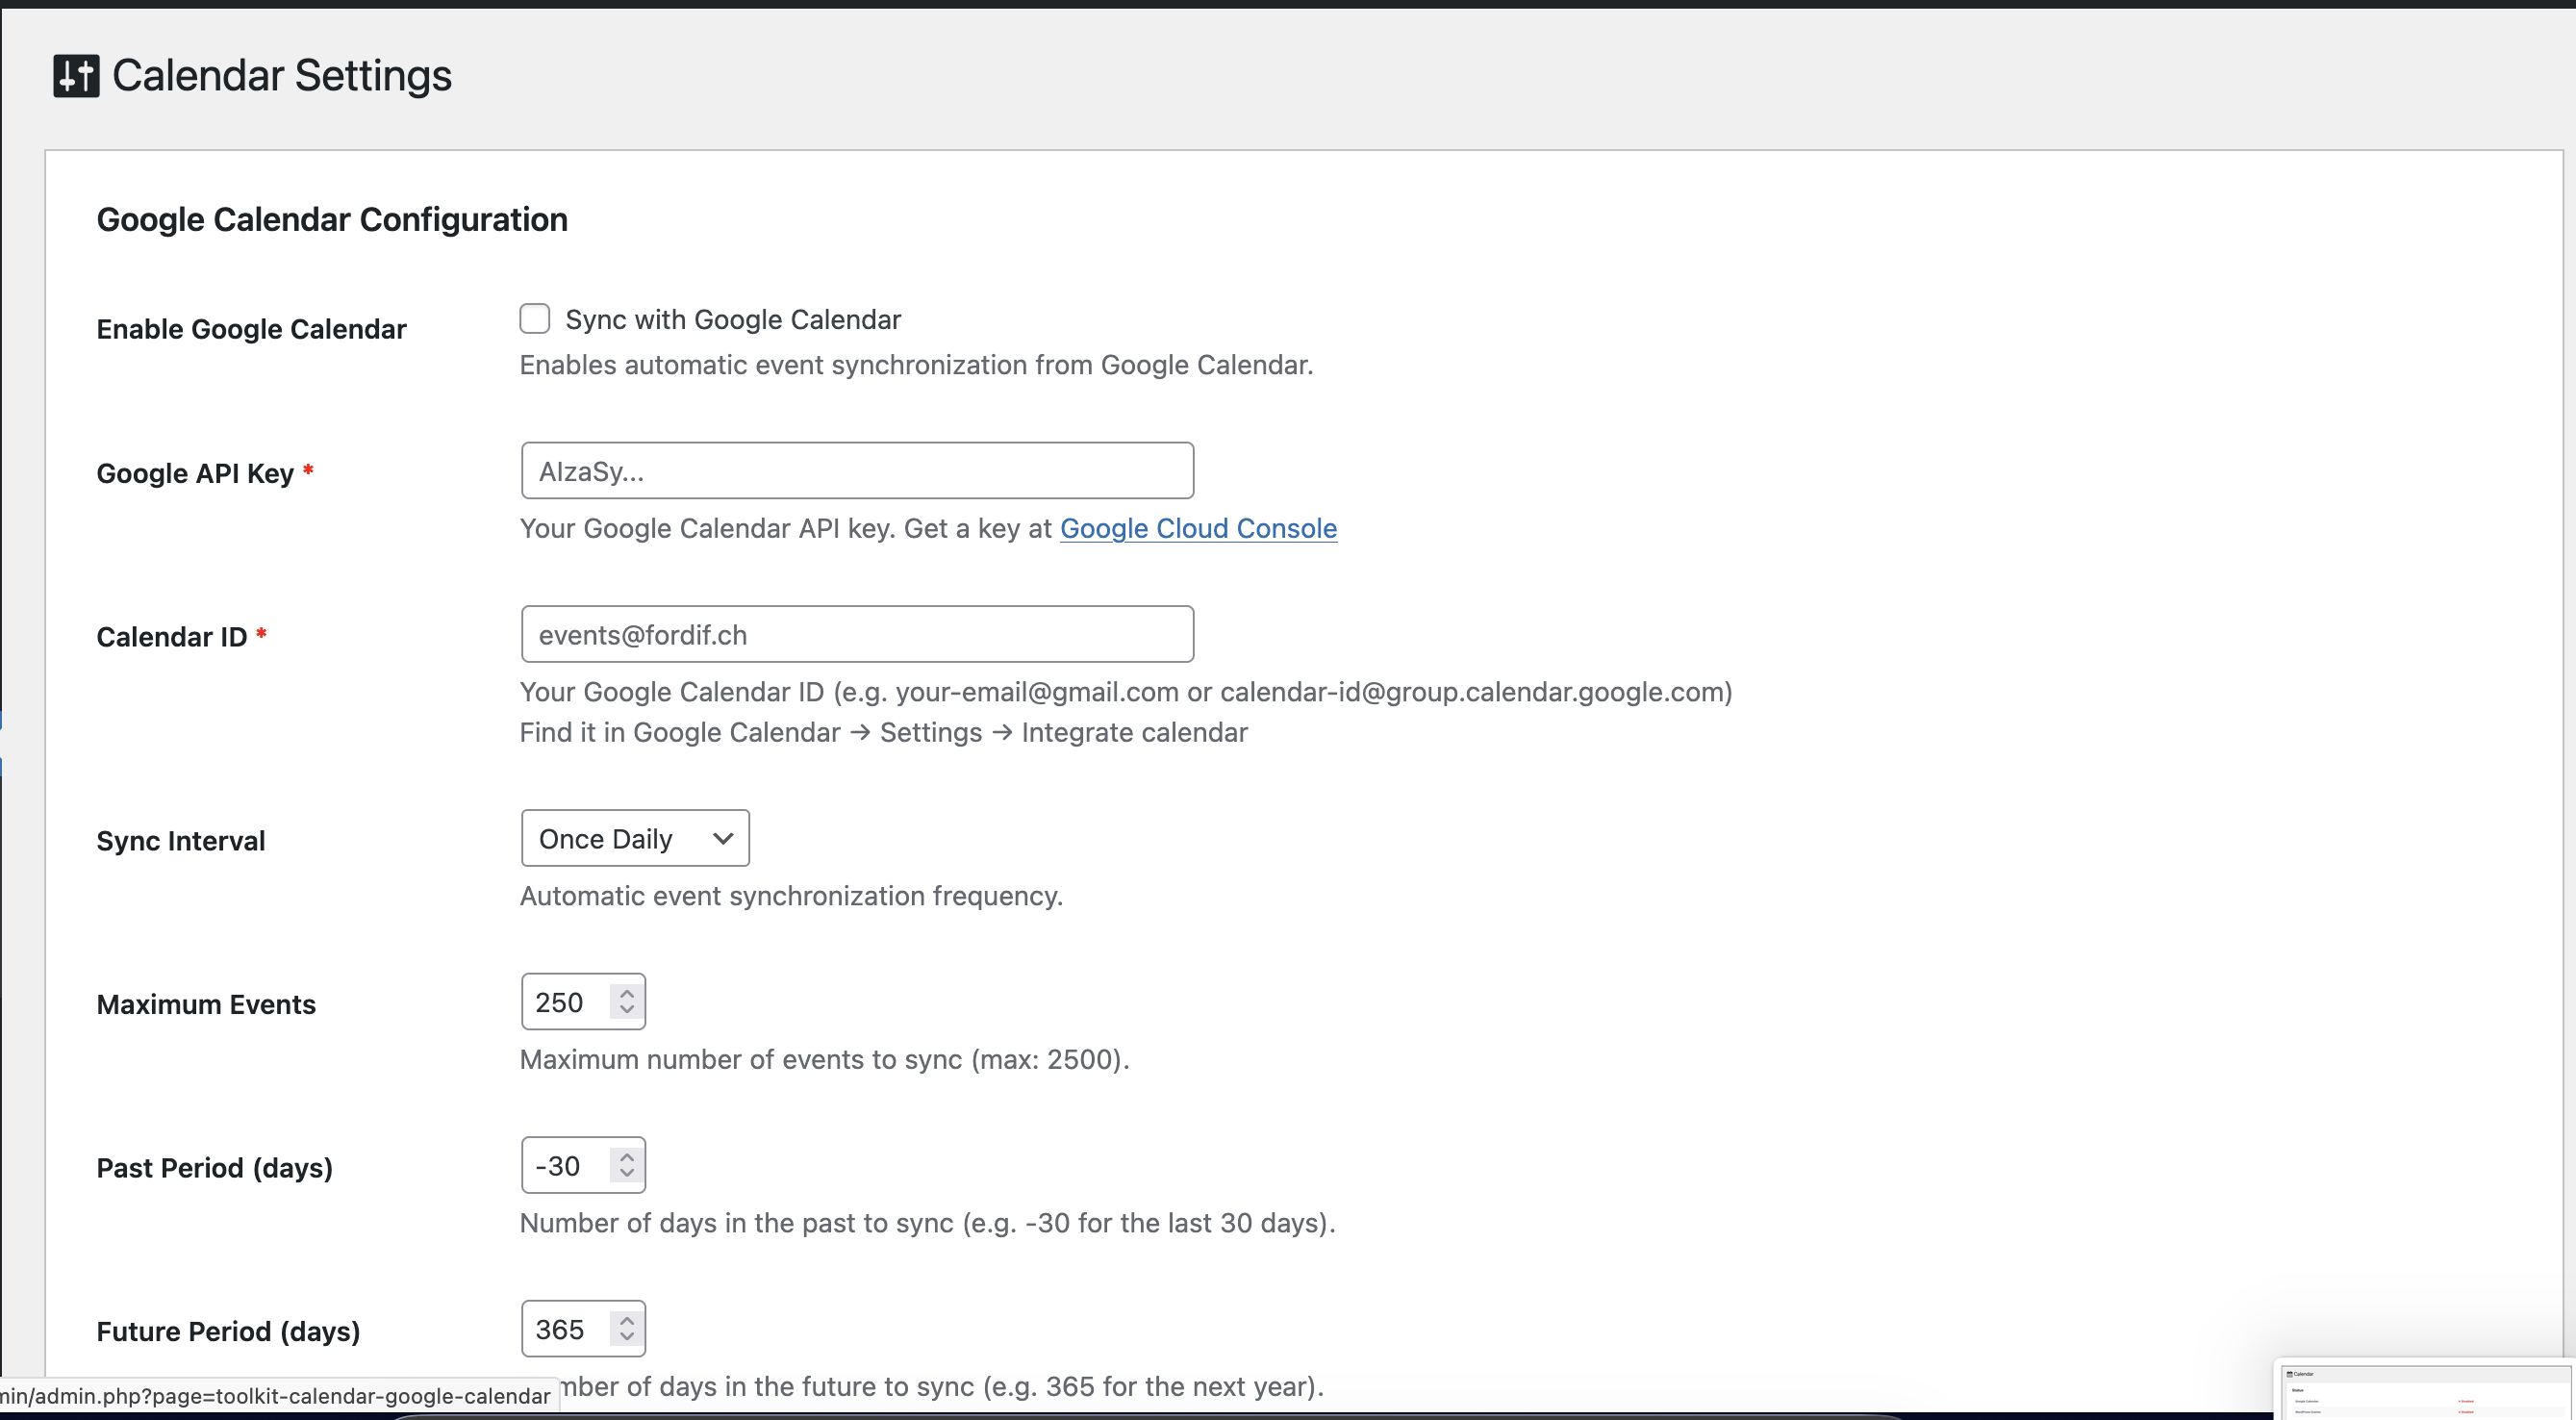Click the Maximum Events label
The image size is (2576, 1420).
click(206, 1004)
